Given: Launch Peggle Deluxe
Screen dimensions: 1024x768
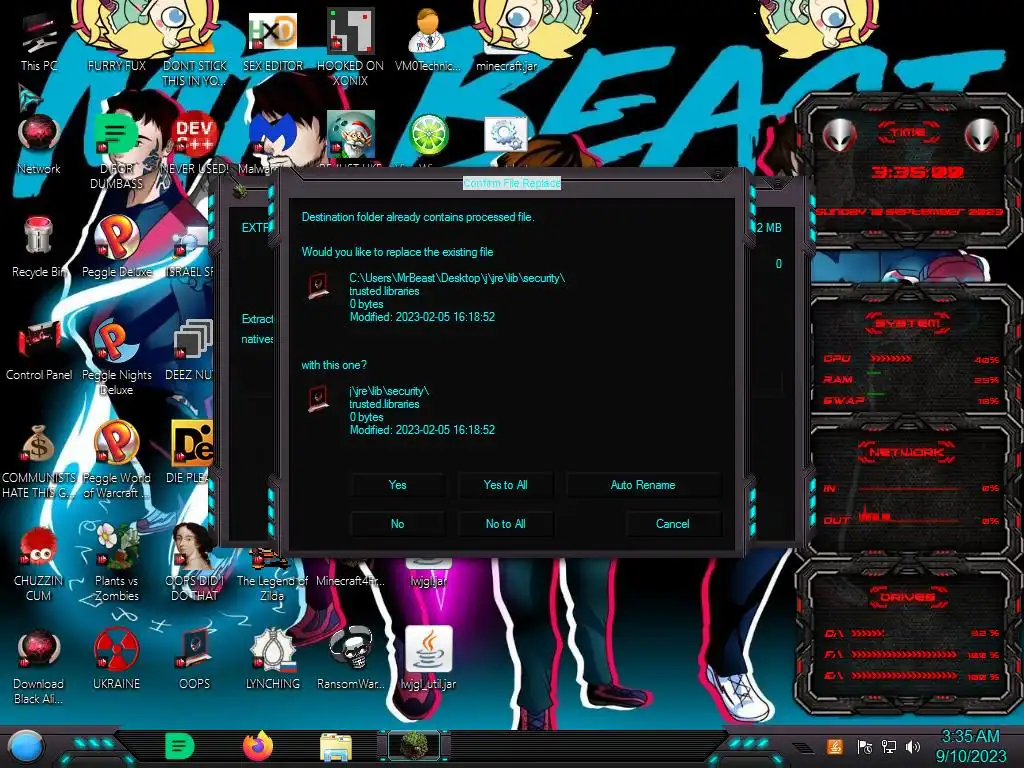Looking at the screenshot, I should pos(117,247).
